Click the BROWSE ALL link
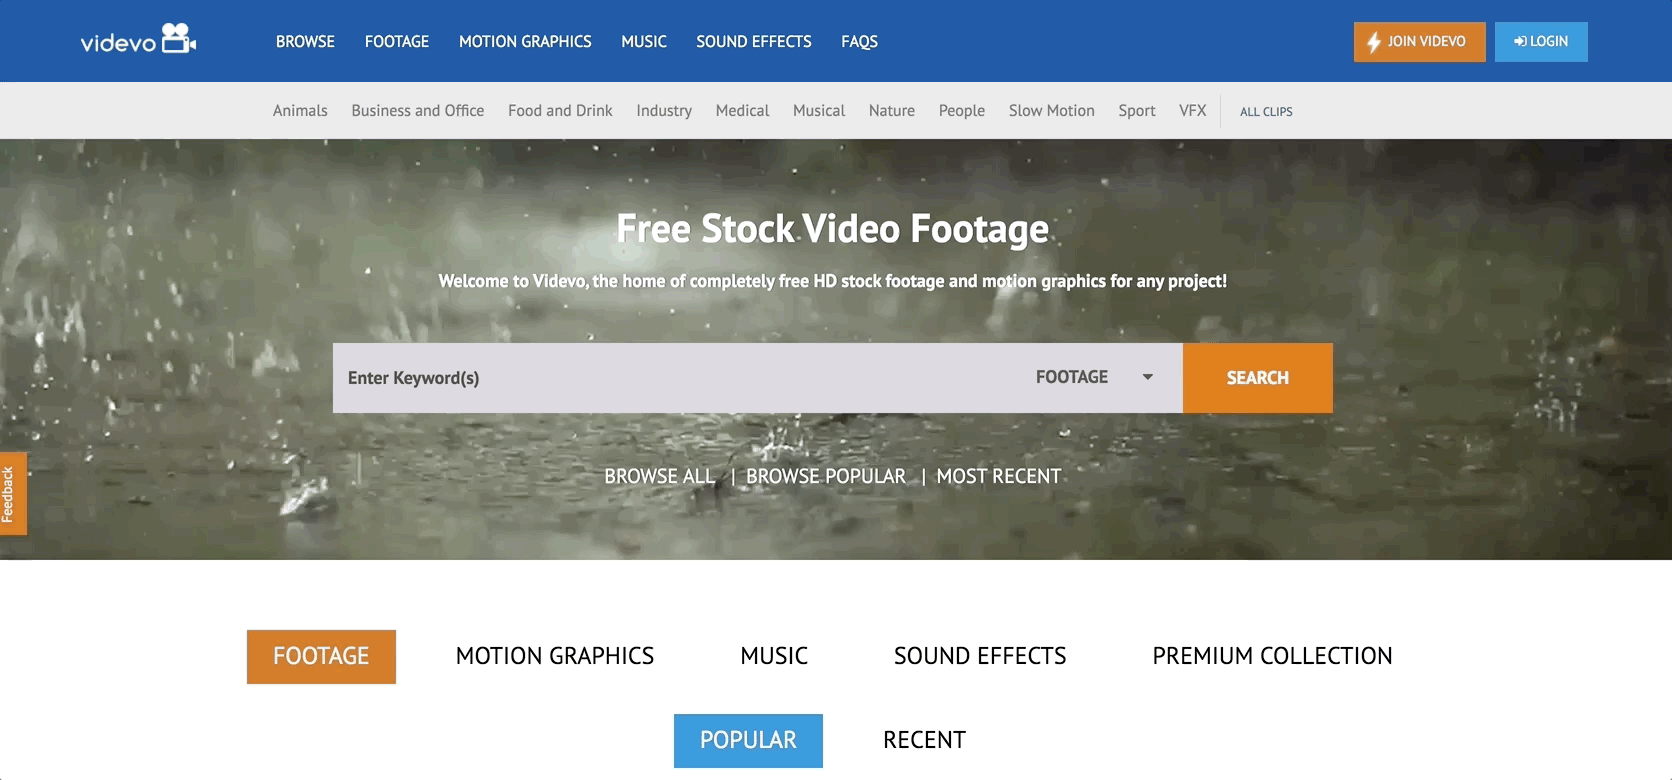Viewport: 1672px width, 780px height. tap(660, 476)
